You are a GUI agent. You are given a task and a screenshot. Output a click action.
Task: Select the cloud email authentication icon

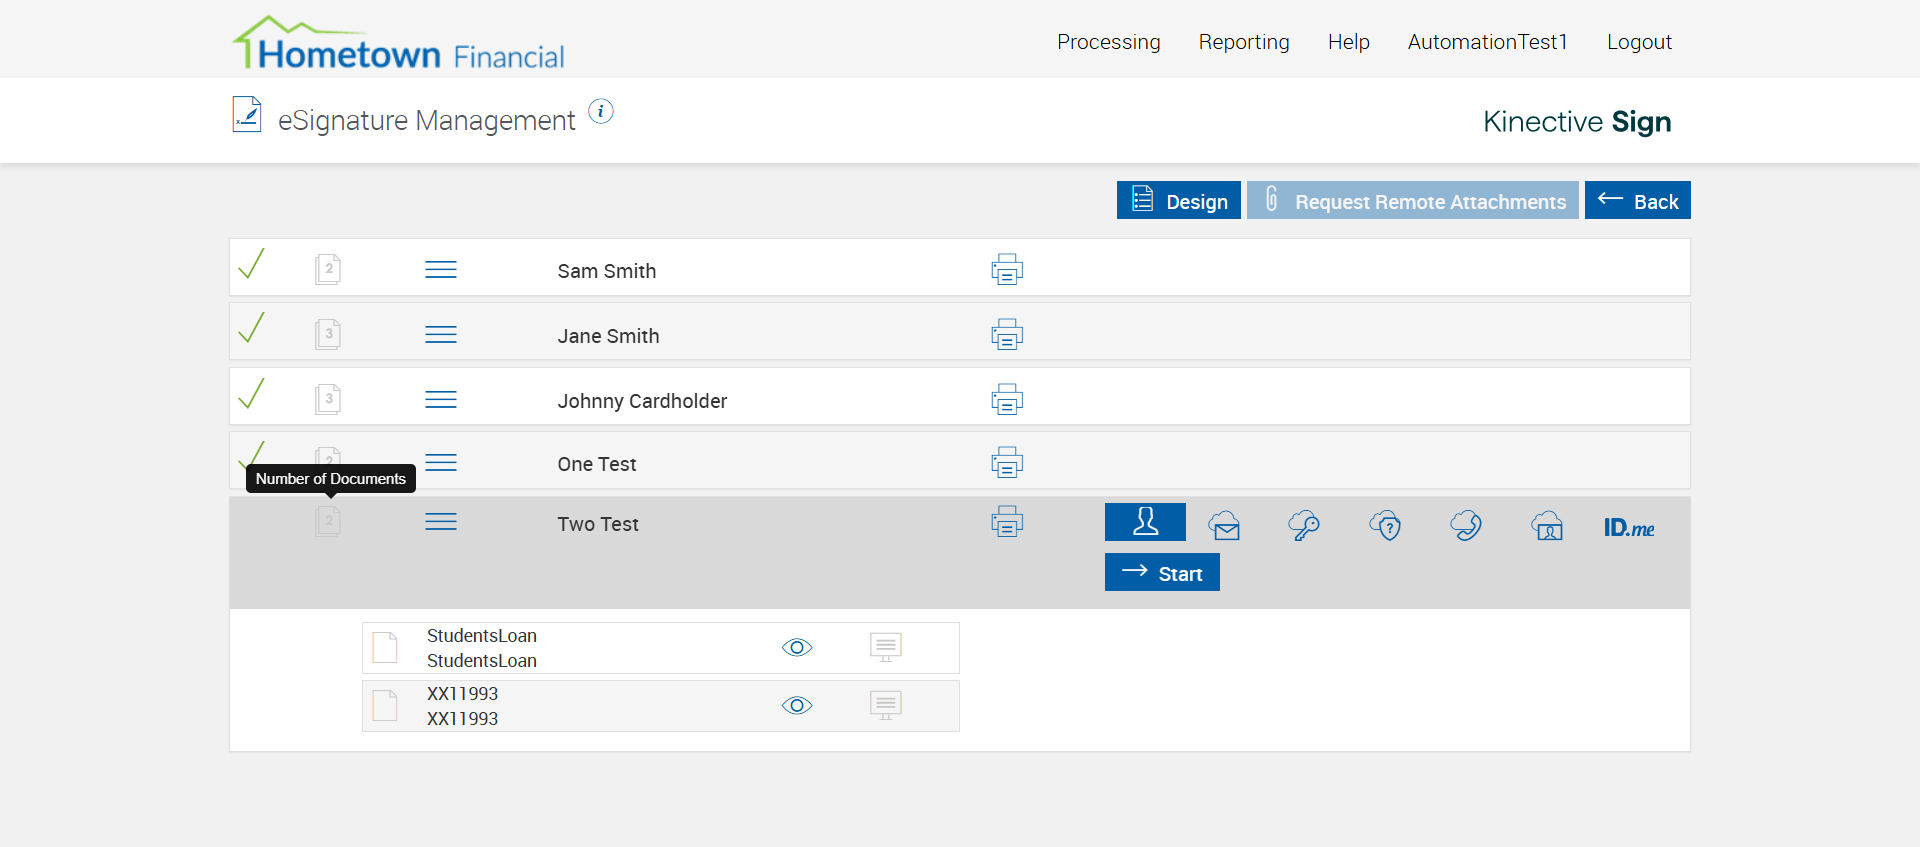pyautogui.click(x=1224, y=525)
